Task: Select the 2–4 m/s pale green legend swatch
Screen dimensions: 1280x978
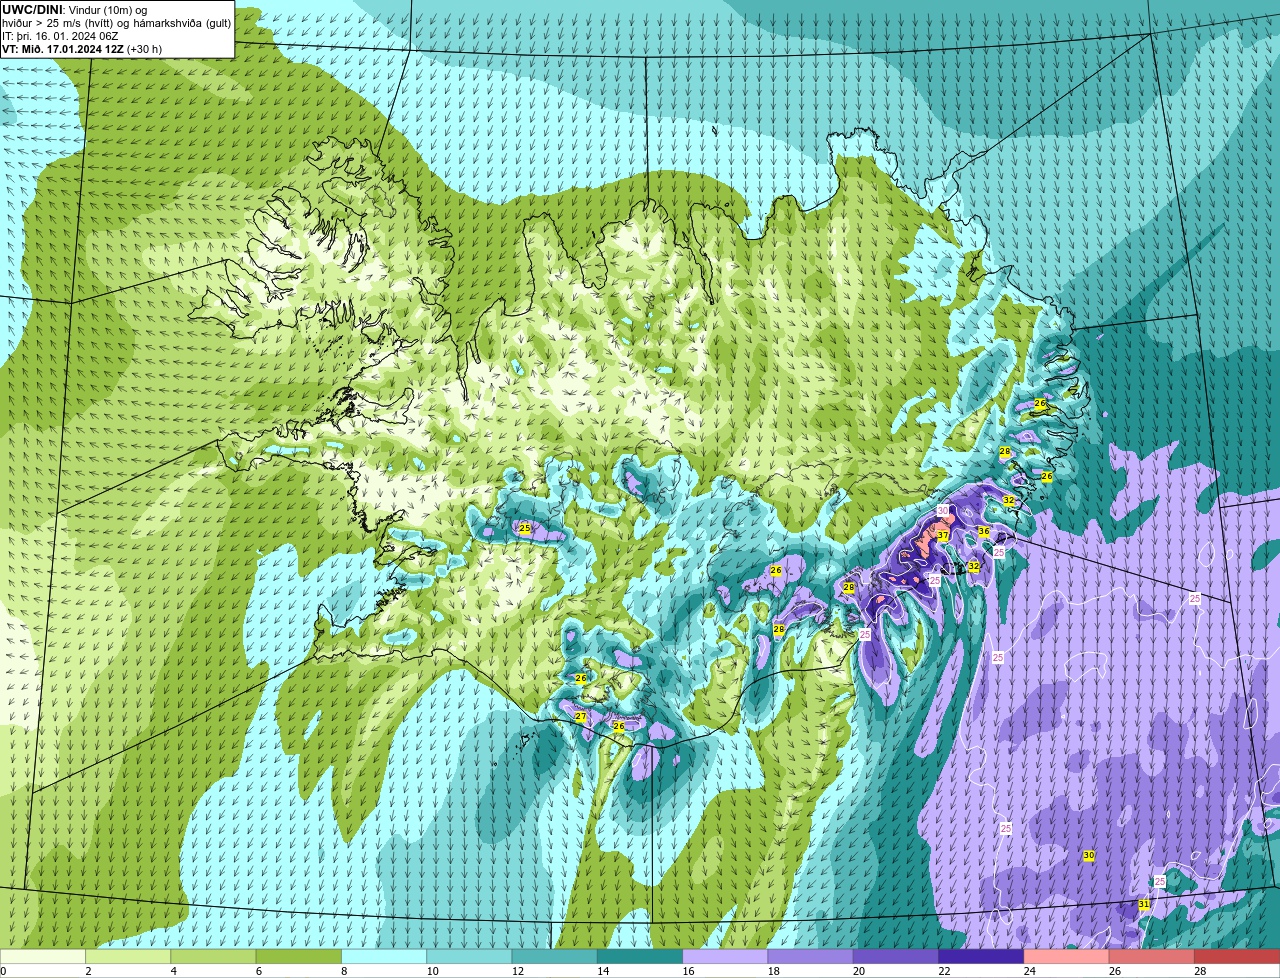Action: (x=128, y=957)
